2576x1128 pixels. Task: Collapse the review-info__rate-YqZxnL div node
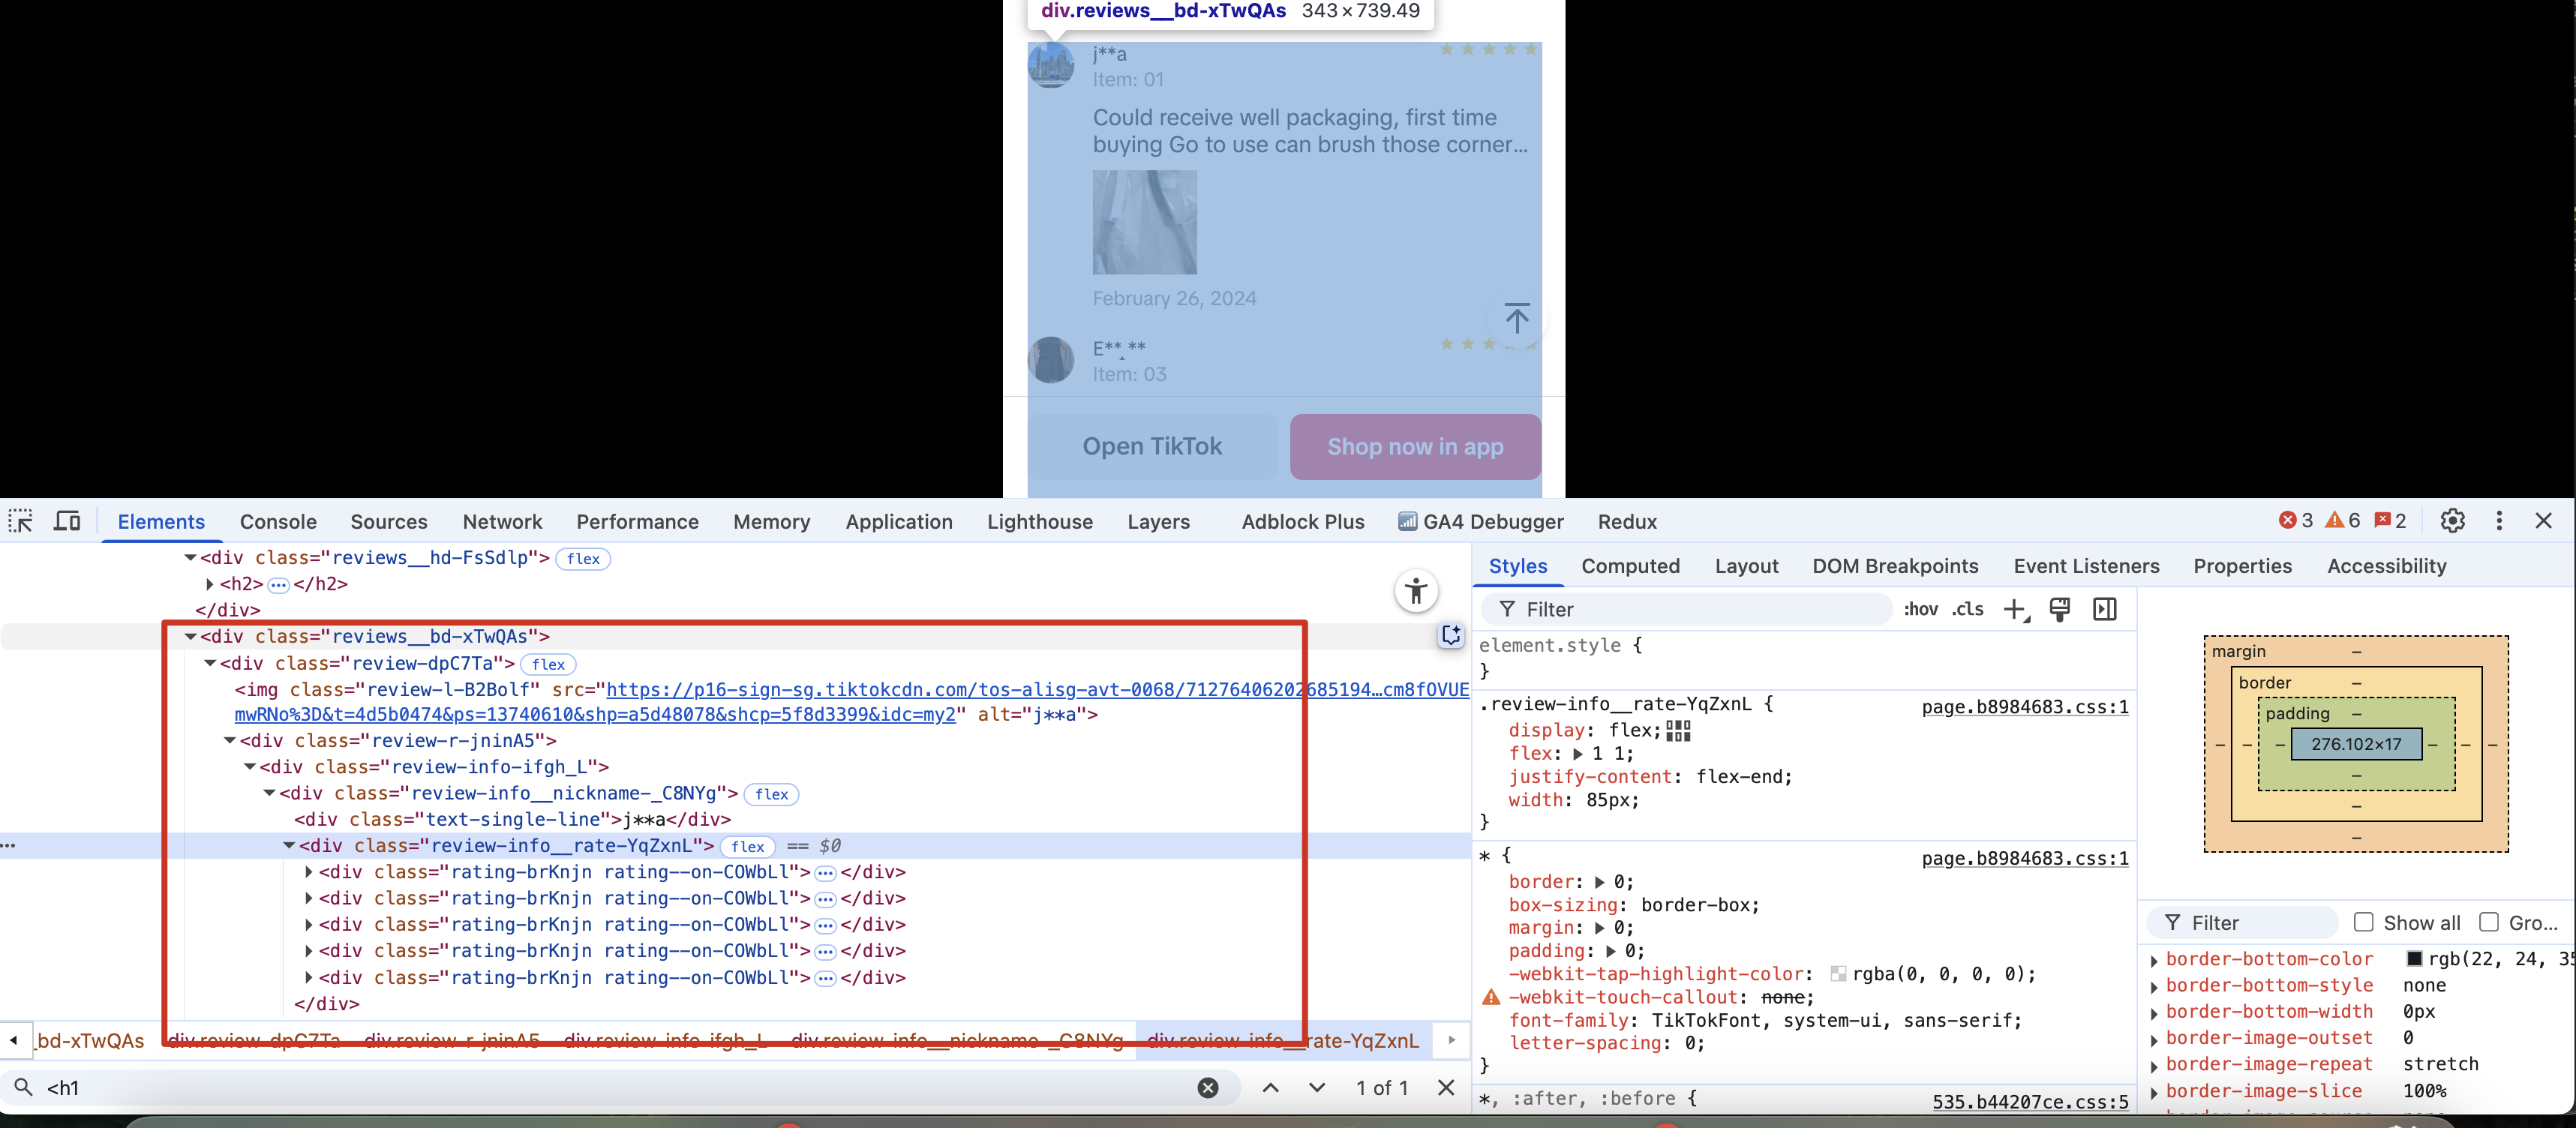coord(289,846)
